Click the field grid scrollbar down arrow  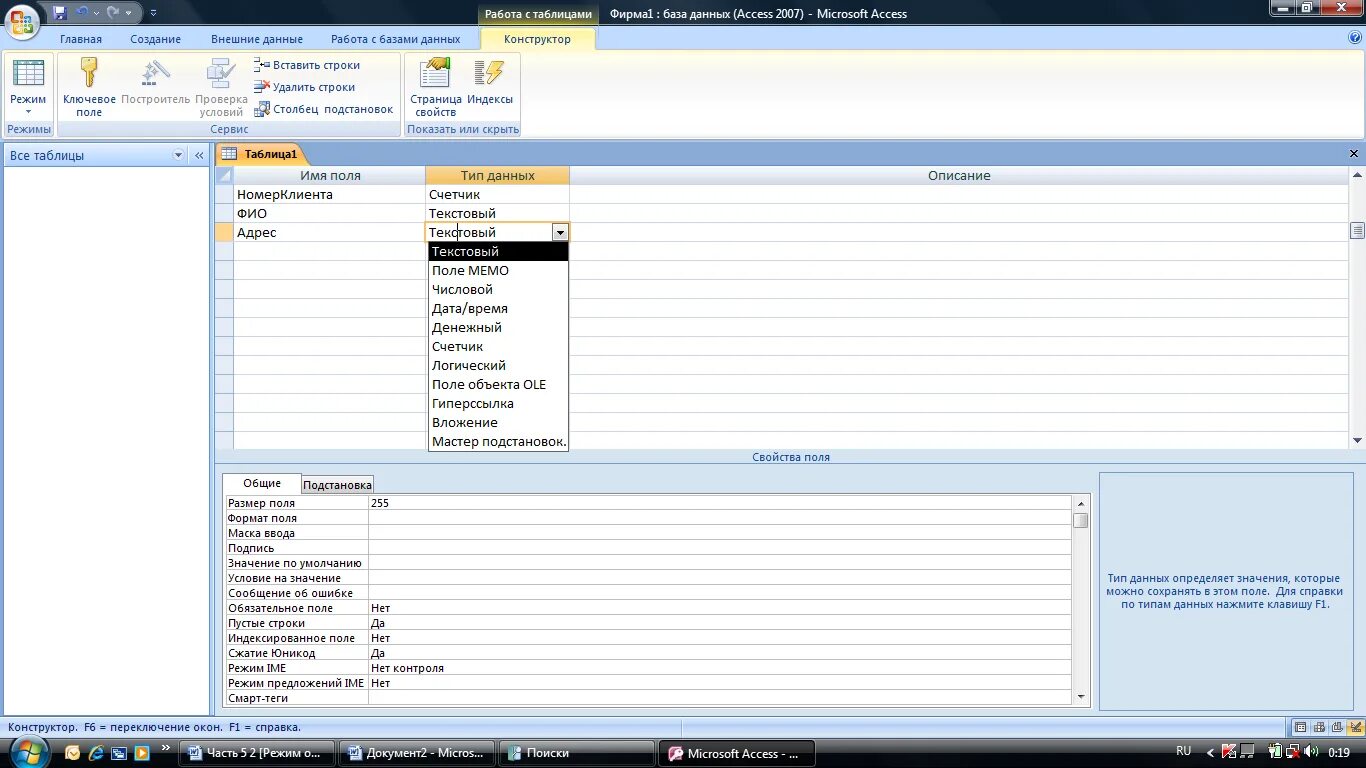[x=1357, y=440]
